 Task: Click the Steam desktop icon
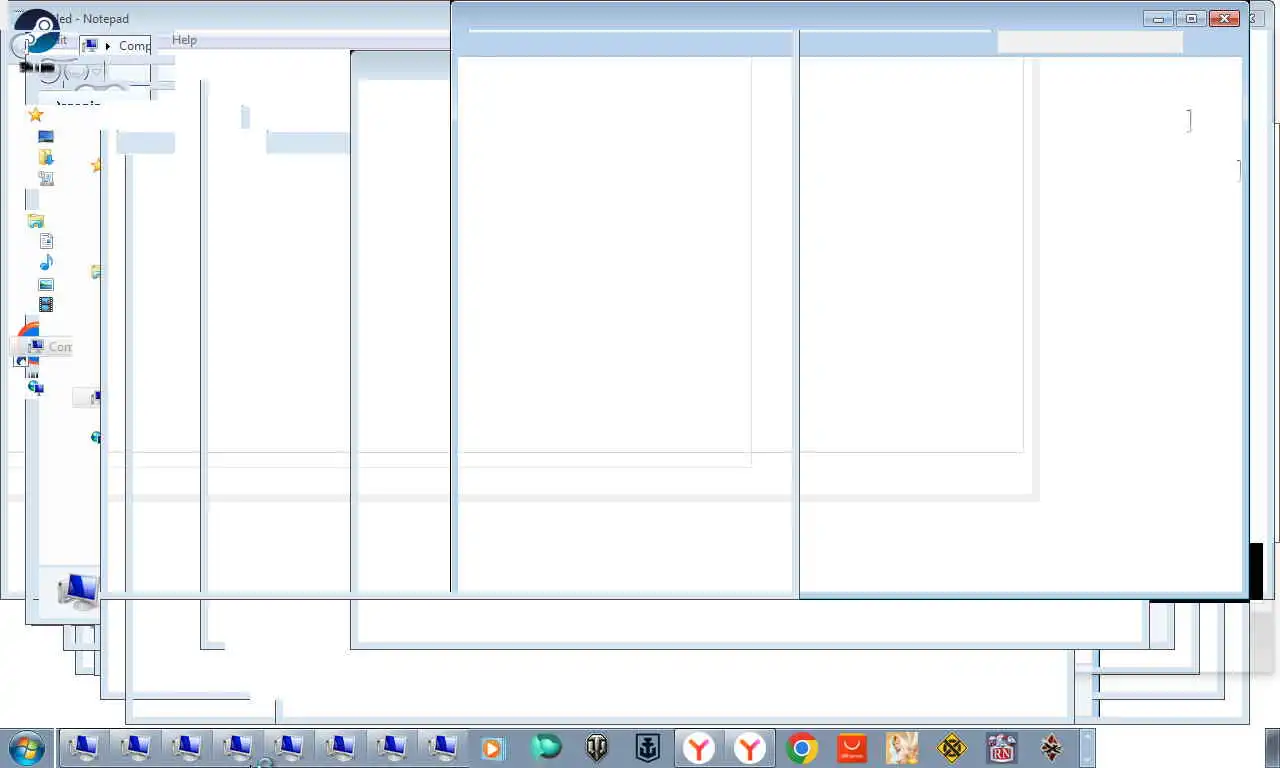[37, 31]
